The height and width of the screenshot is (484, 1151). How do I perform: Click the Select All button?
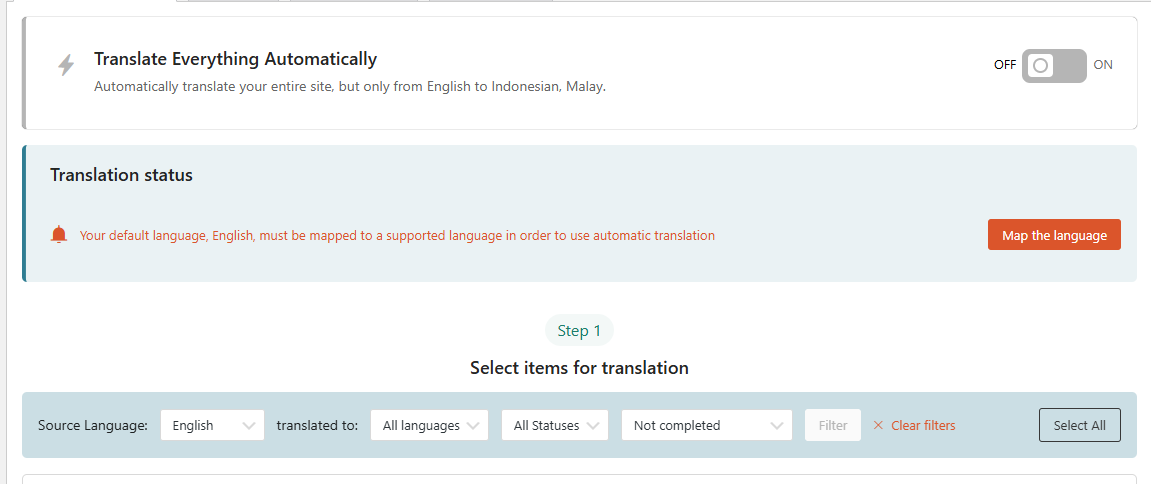pos(1080,425)
